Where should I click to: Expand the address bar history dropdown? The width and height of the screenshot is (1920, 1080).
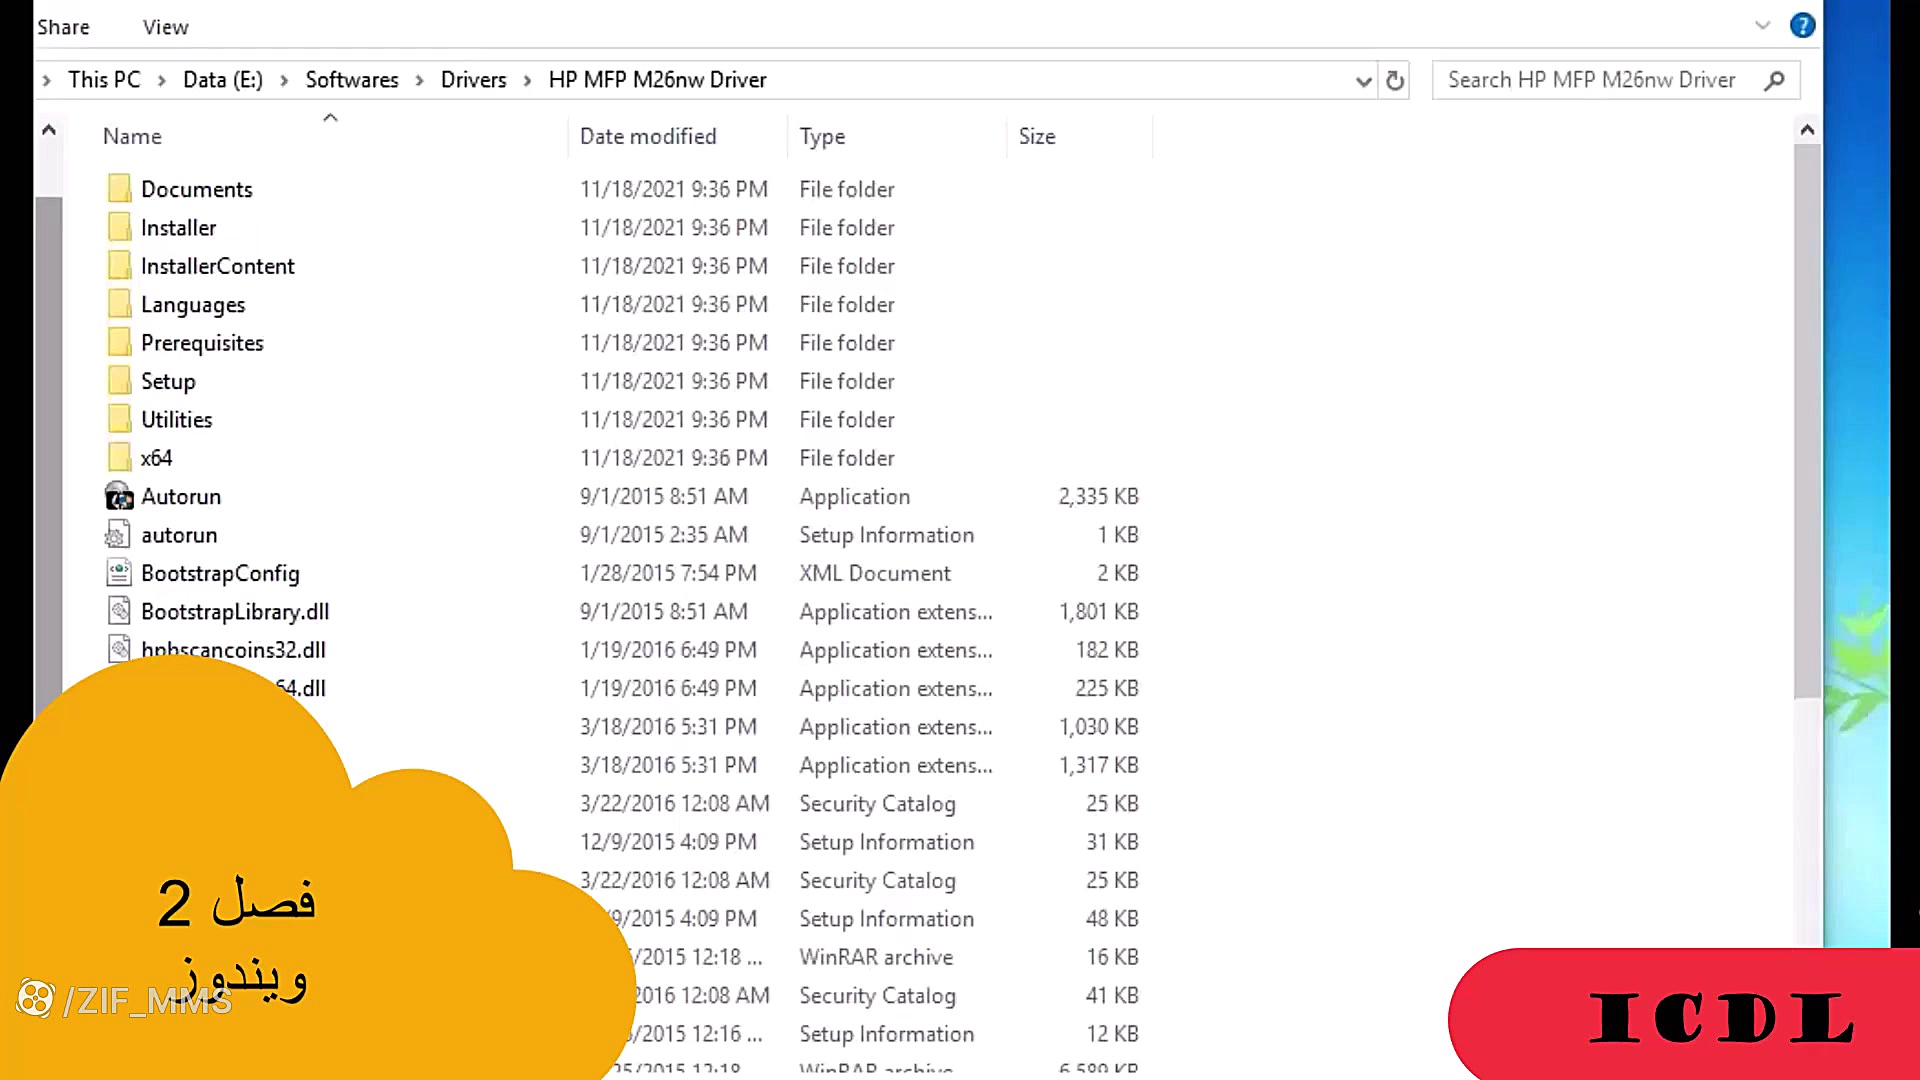click(x=1363, y=81)
